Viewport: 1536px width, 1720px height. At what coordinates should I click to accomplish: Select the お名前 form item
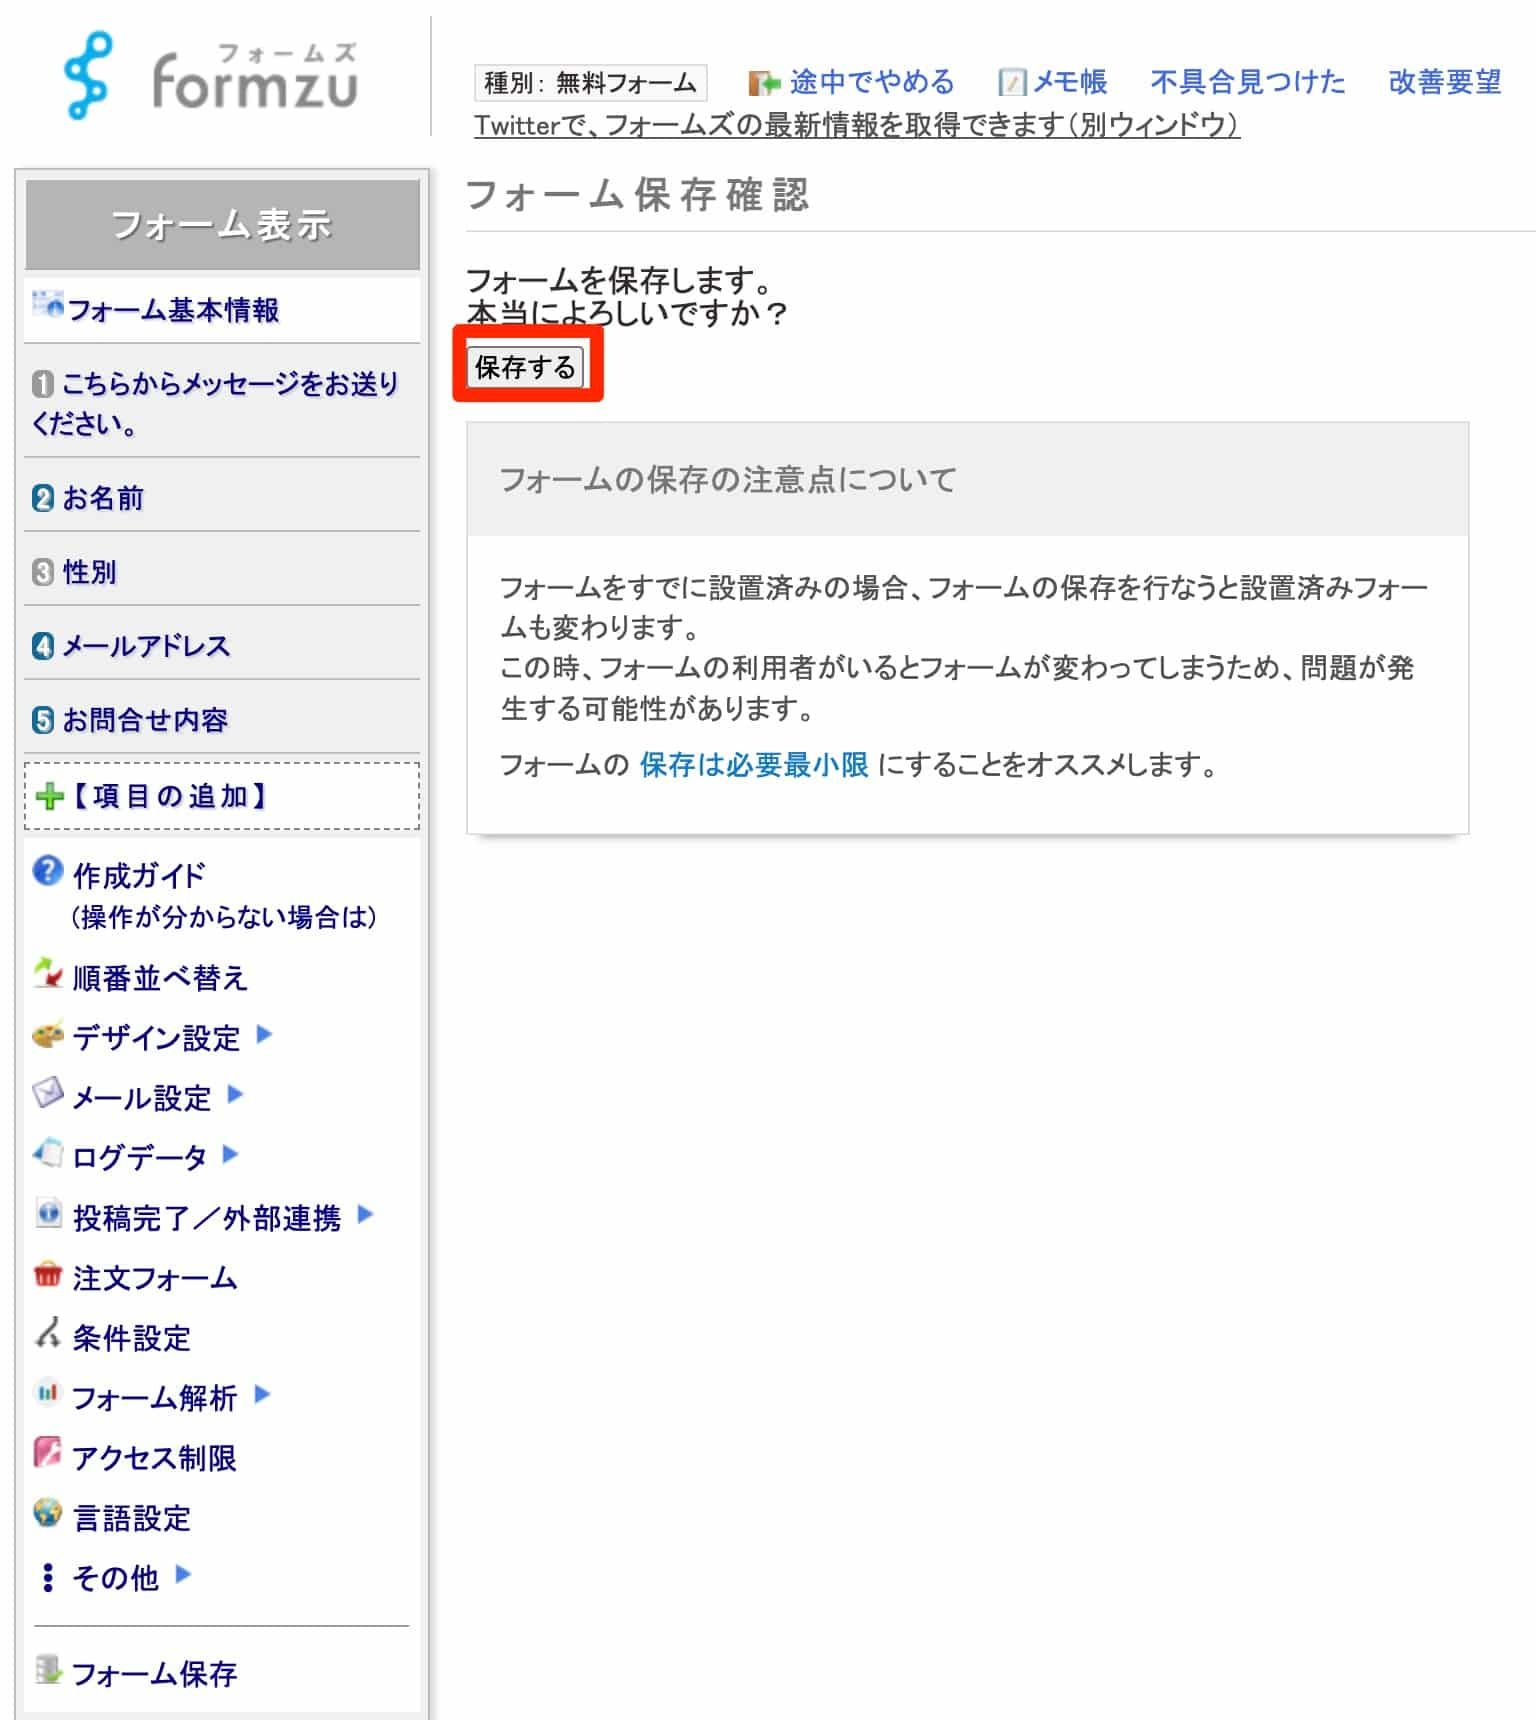point(222,498)
